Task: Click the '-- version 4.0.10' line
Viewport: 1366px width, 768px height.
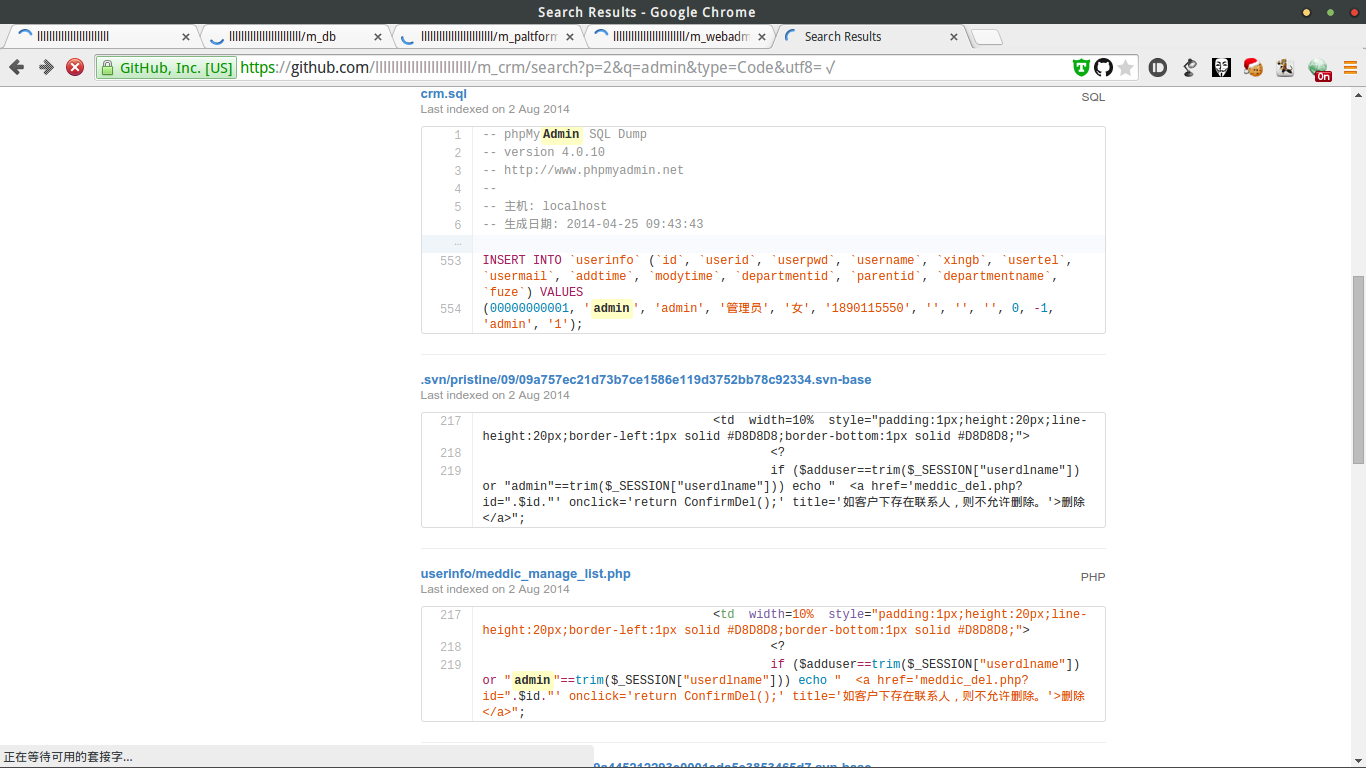Action: [543, 153]
